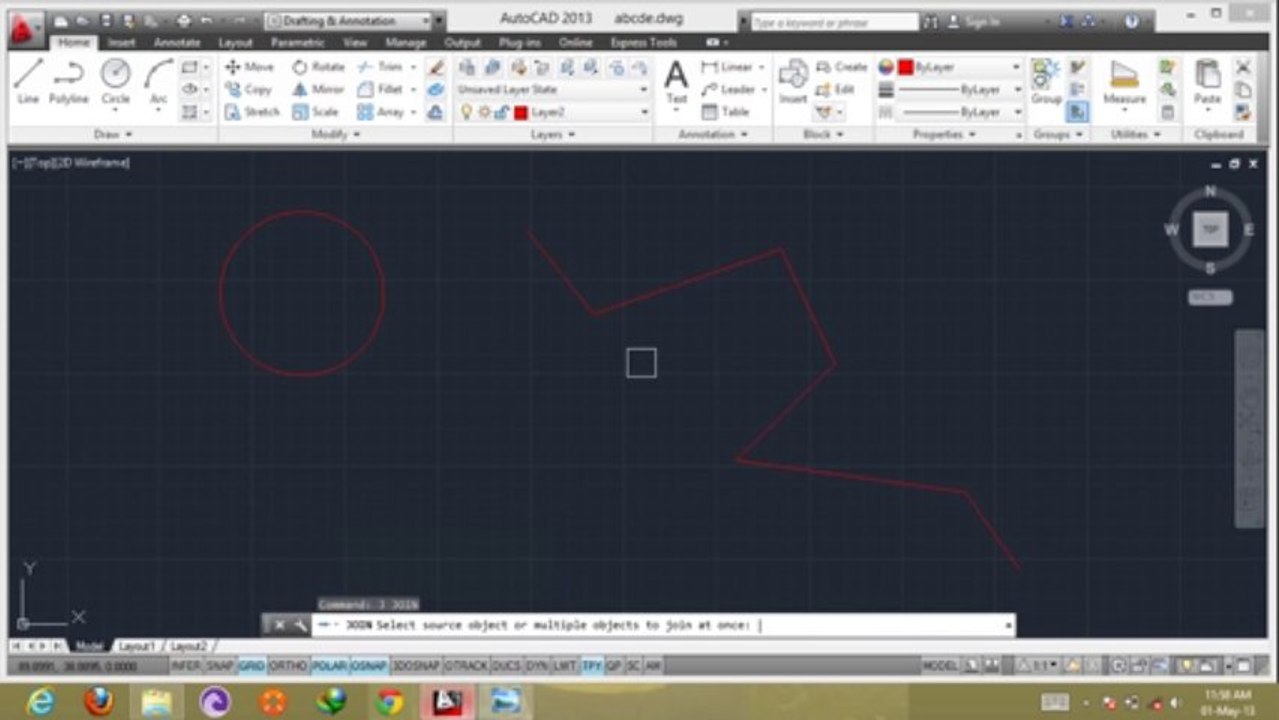
Task: Select the Line drawing tool
Action: point(28,81)
